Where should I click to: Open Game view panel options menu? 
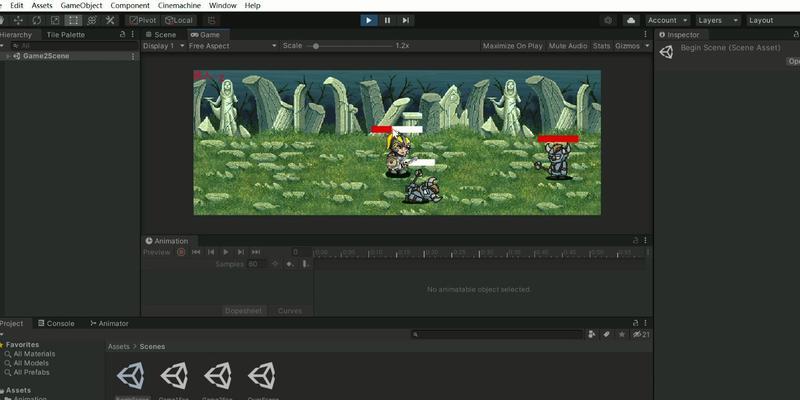click(x=645, y=34)
